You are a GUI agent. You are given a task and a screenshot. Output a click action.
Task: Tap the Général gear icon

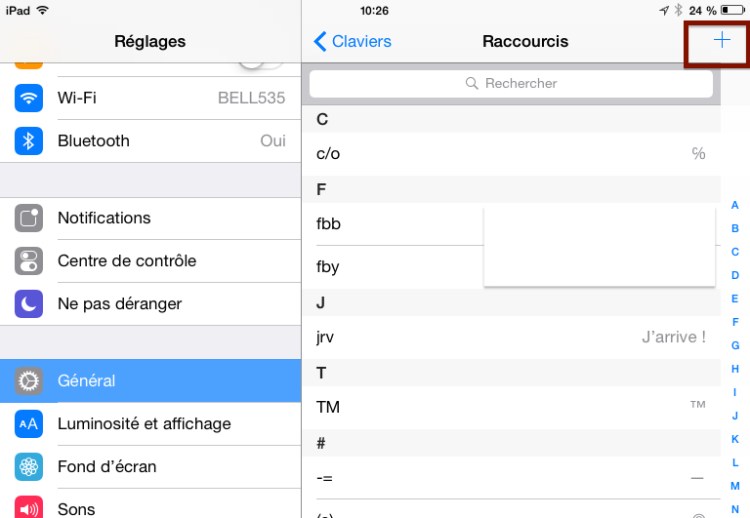[x=29, y=381]
